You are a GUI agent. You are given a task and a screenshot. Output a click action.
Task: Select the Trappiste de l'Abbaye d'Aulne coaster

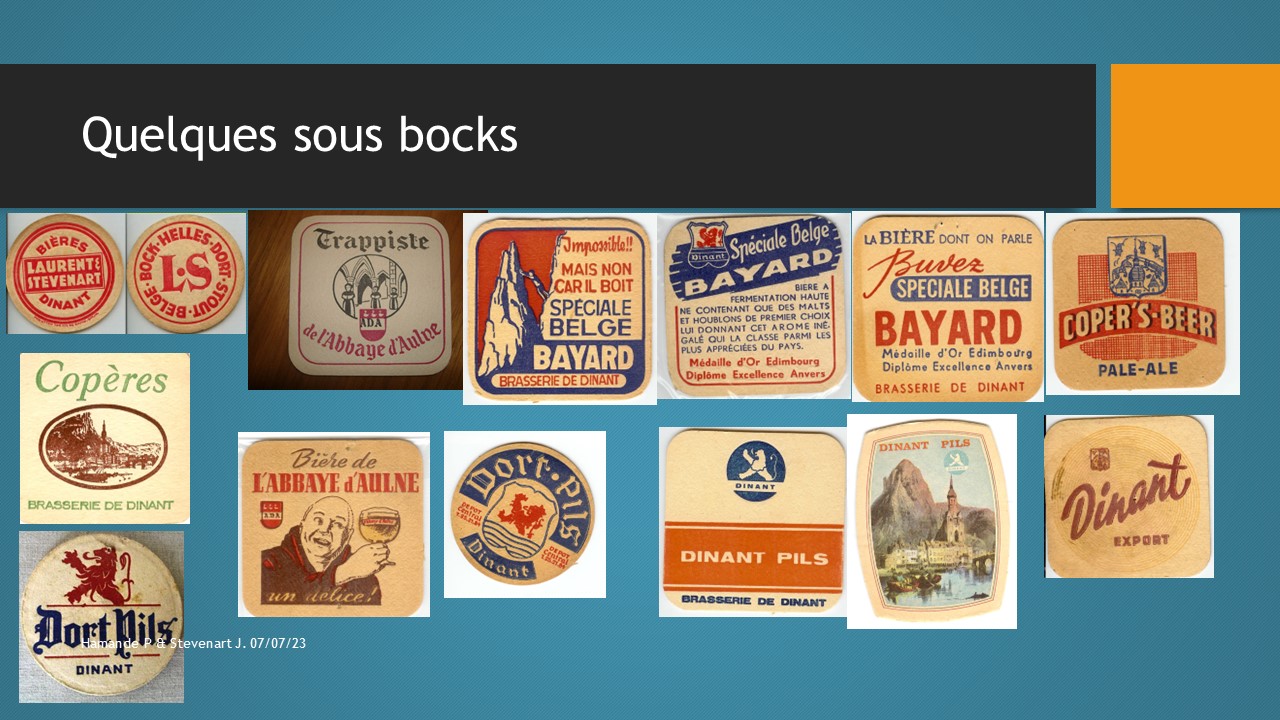click(x=368, y=299)
